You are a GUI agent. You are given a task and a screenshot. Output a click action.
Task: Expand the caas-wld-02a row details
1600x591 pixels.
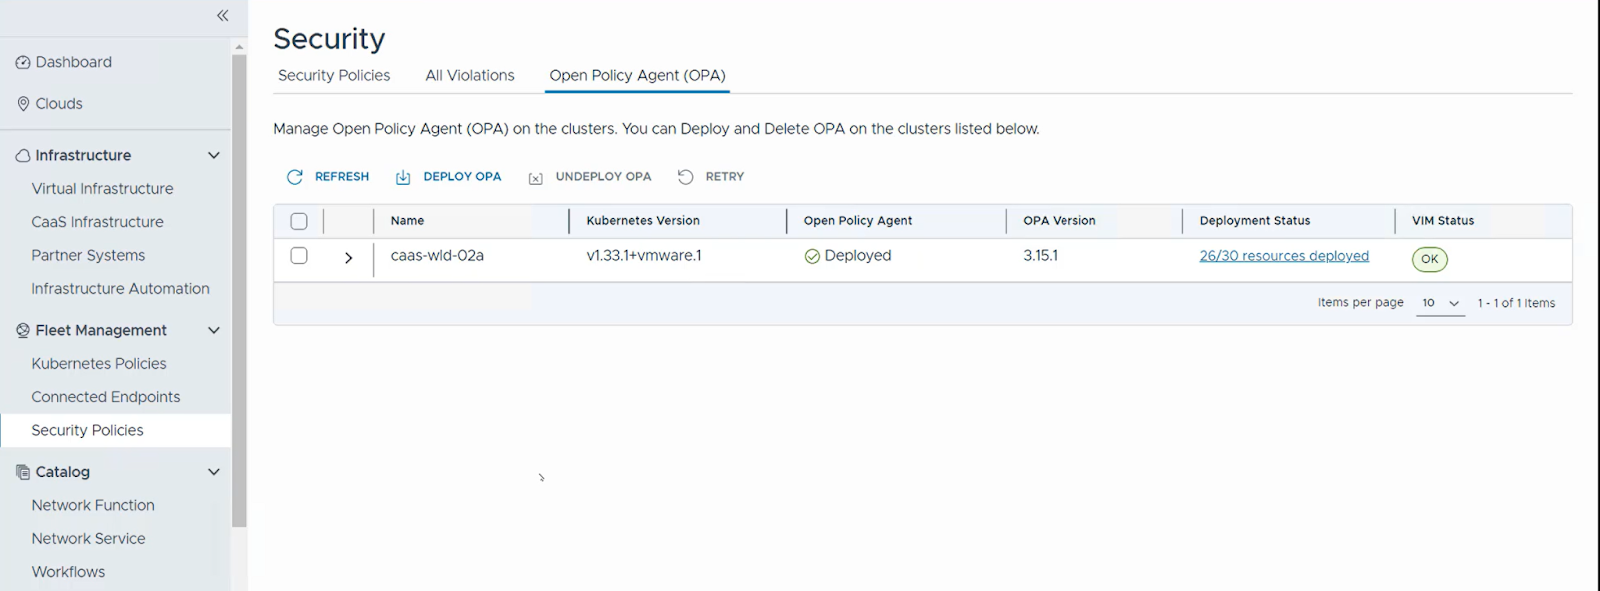pos(348,257)
